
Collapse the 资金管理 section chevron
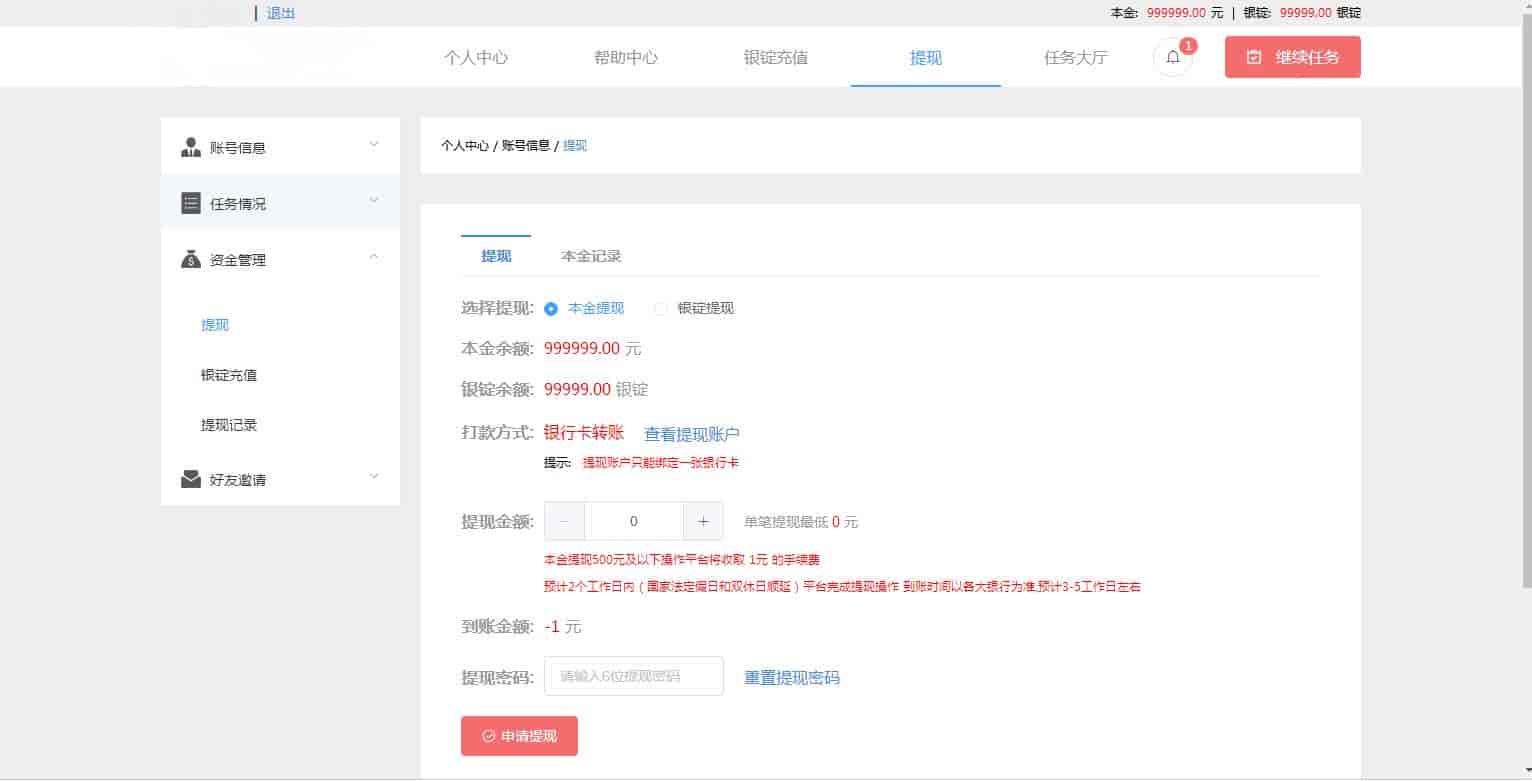(374, 257)
